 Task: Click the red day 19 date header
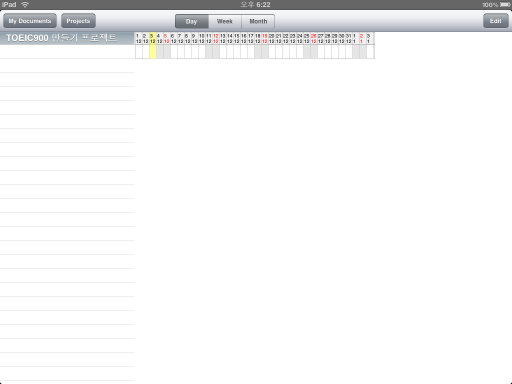coord(265,38)
